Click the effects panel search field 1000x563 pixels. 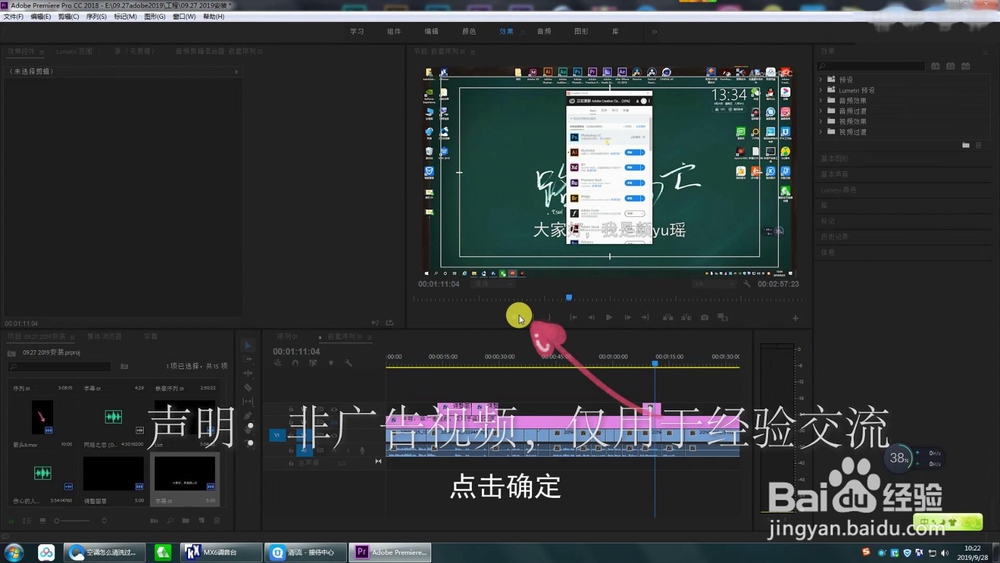point(871,66)
